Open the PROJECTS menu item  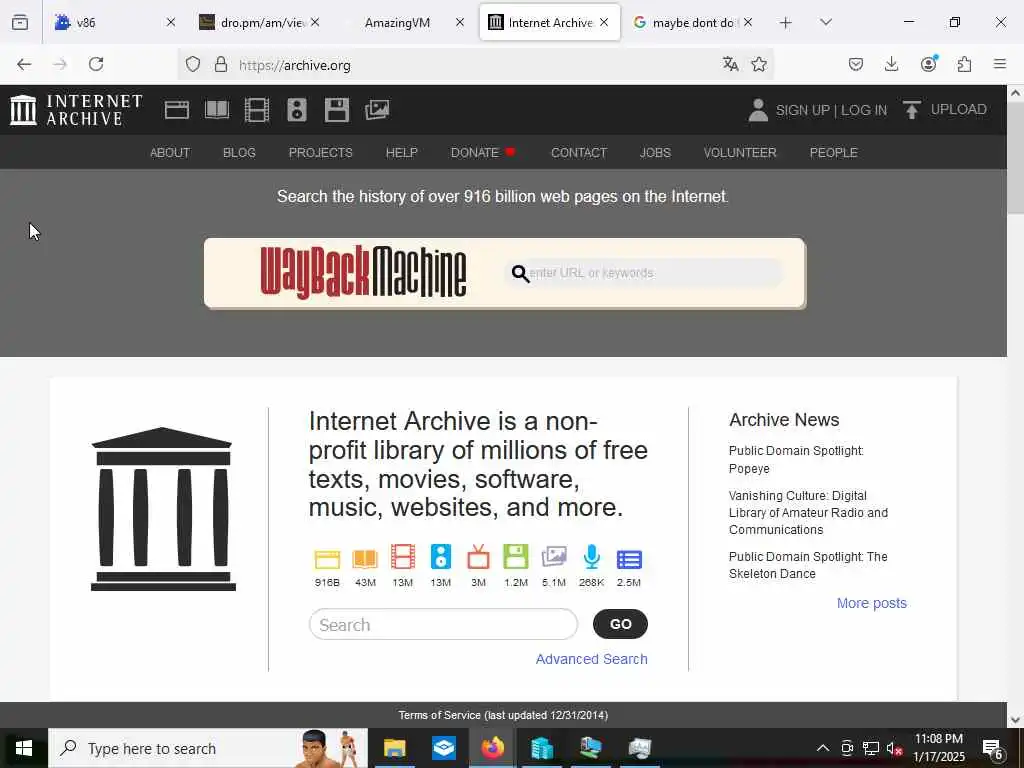tap(321, 152)
